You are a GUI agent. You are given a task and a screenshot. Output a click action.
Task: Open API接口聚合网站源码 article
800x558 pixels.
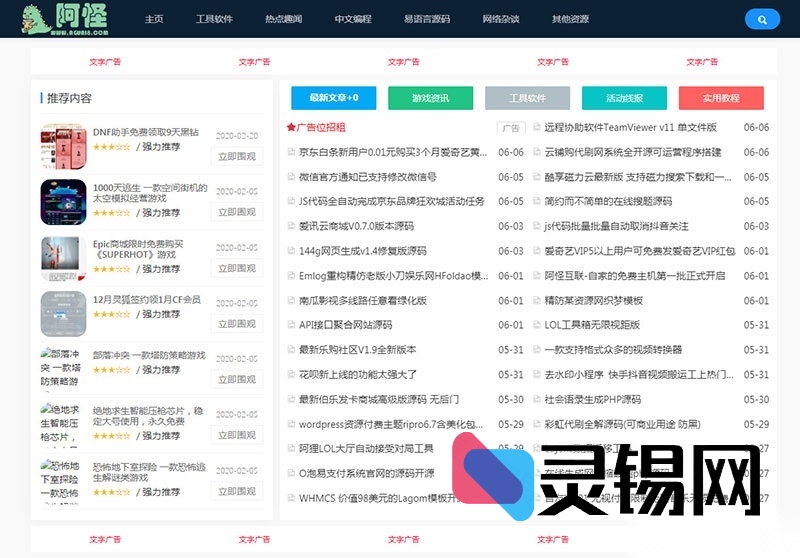tap(345, 325)
